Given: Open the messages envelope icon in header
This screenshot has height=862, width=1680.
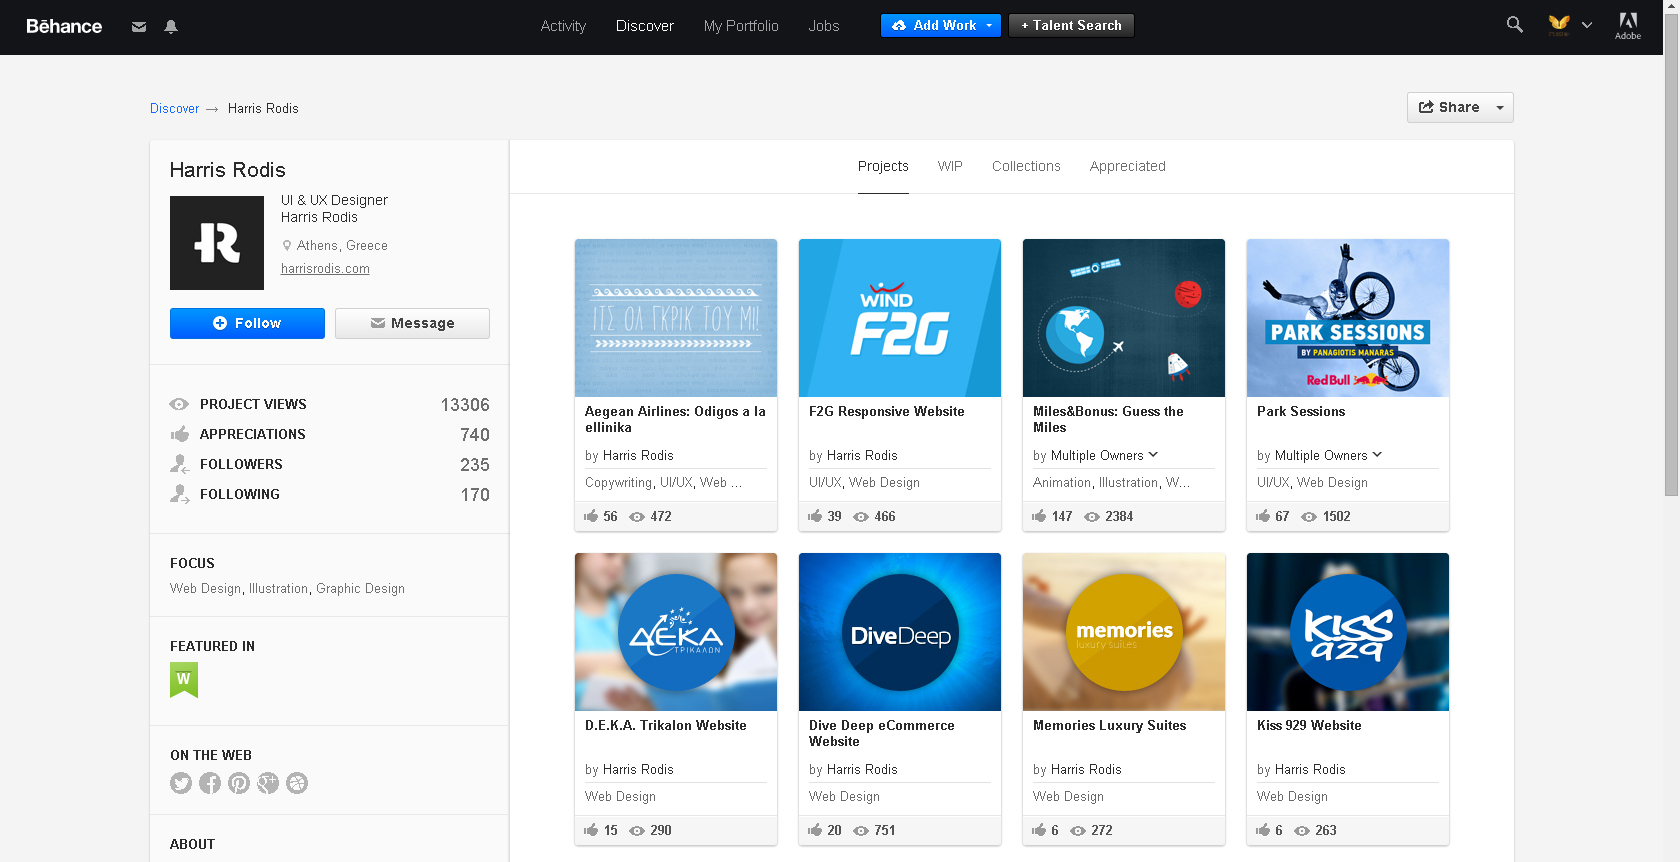Looking at the screenshot, I should point(139,27).
